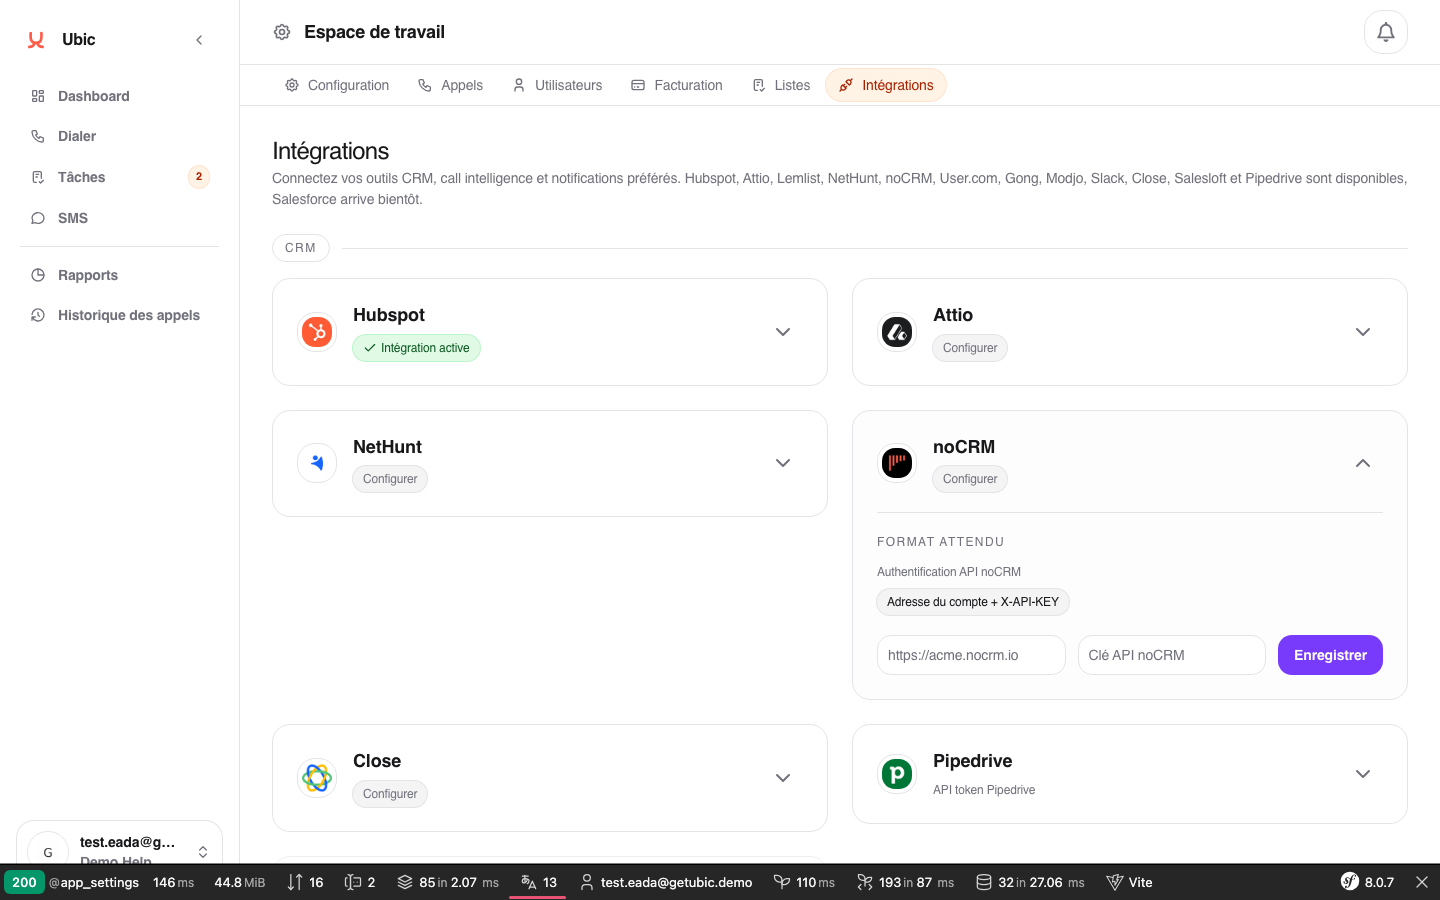The width and height of the screenshot is (1440, 900).
Task: Click the Intégration active badge on Hubspot
Action: (x=416, y=348)
